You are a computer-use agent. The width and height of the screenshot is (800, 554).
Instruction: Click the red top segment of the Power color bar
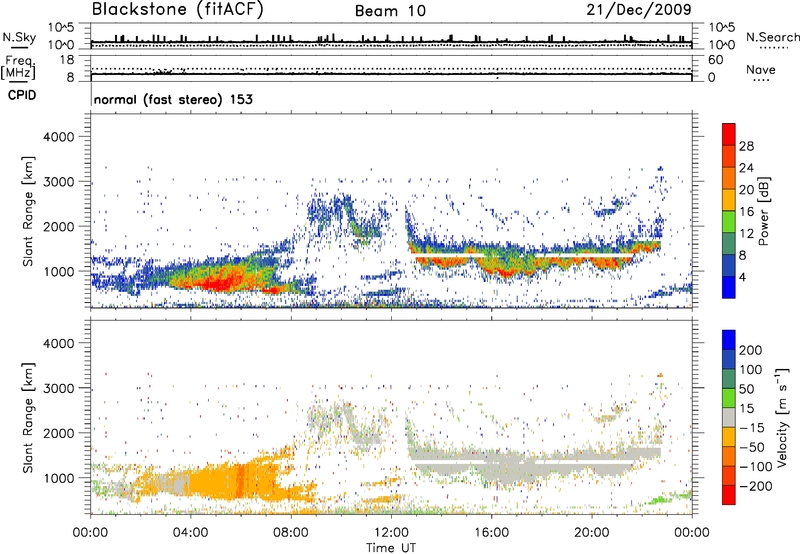729,134
